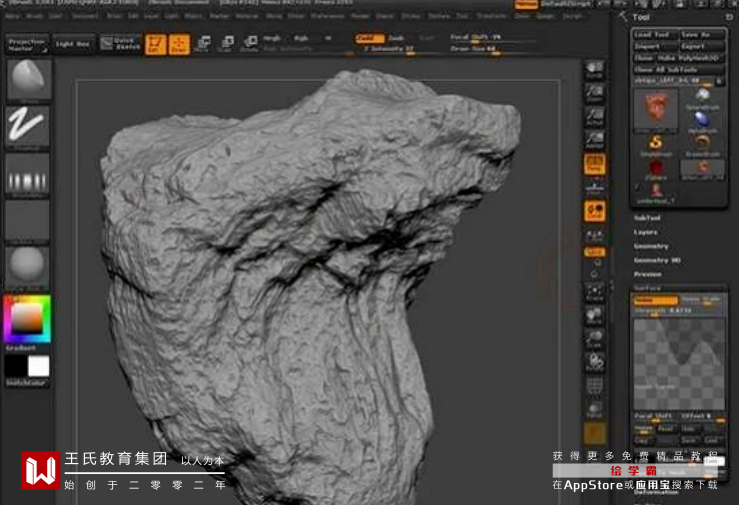Click Projection Master button
This screenshot has height=505, width=739.
pyautogui.click(x=27, y=44)
